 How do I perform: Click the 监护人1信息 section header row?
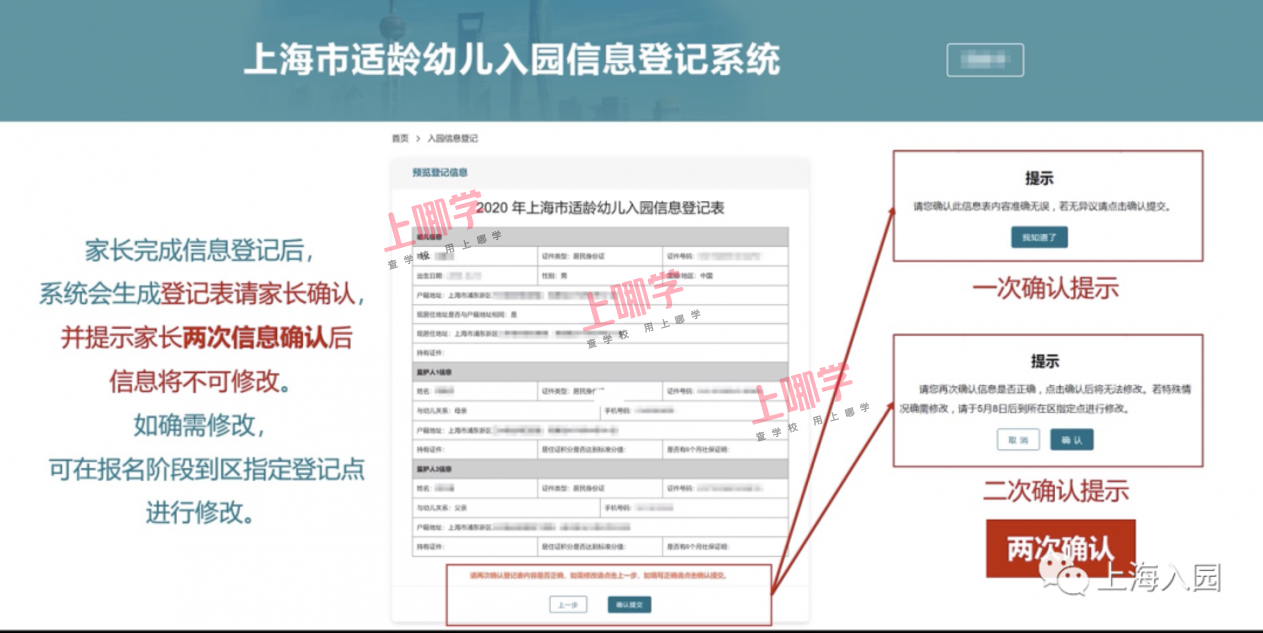(600, 372)
